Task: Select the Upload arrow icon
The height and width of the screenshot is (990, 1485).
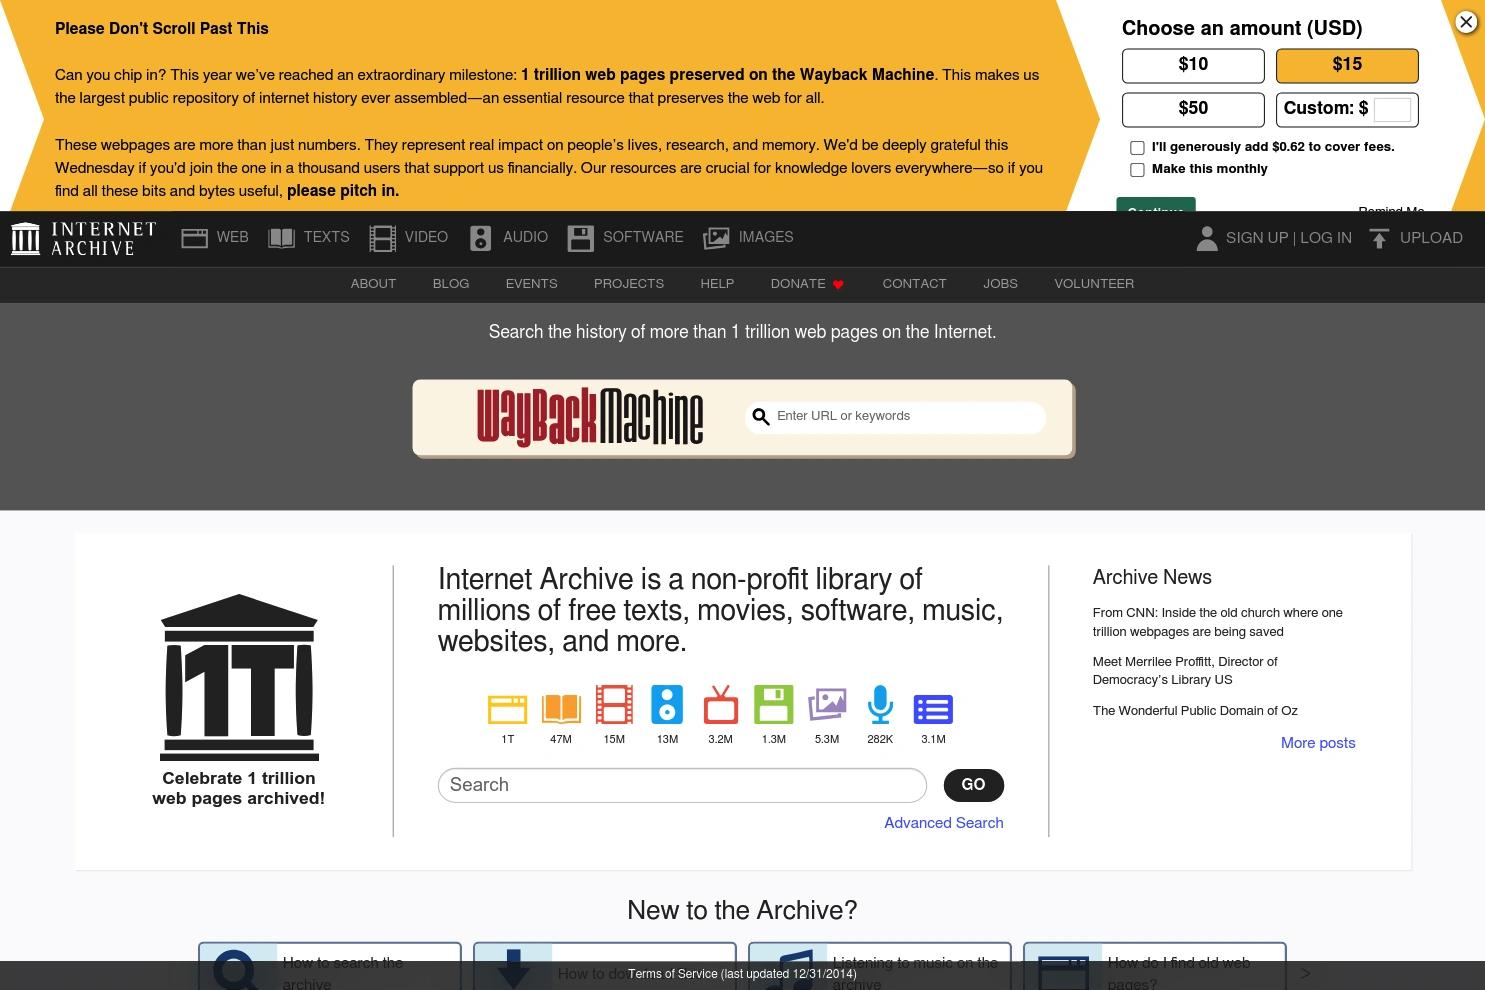Action: (1379, 238)
